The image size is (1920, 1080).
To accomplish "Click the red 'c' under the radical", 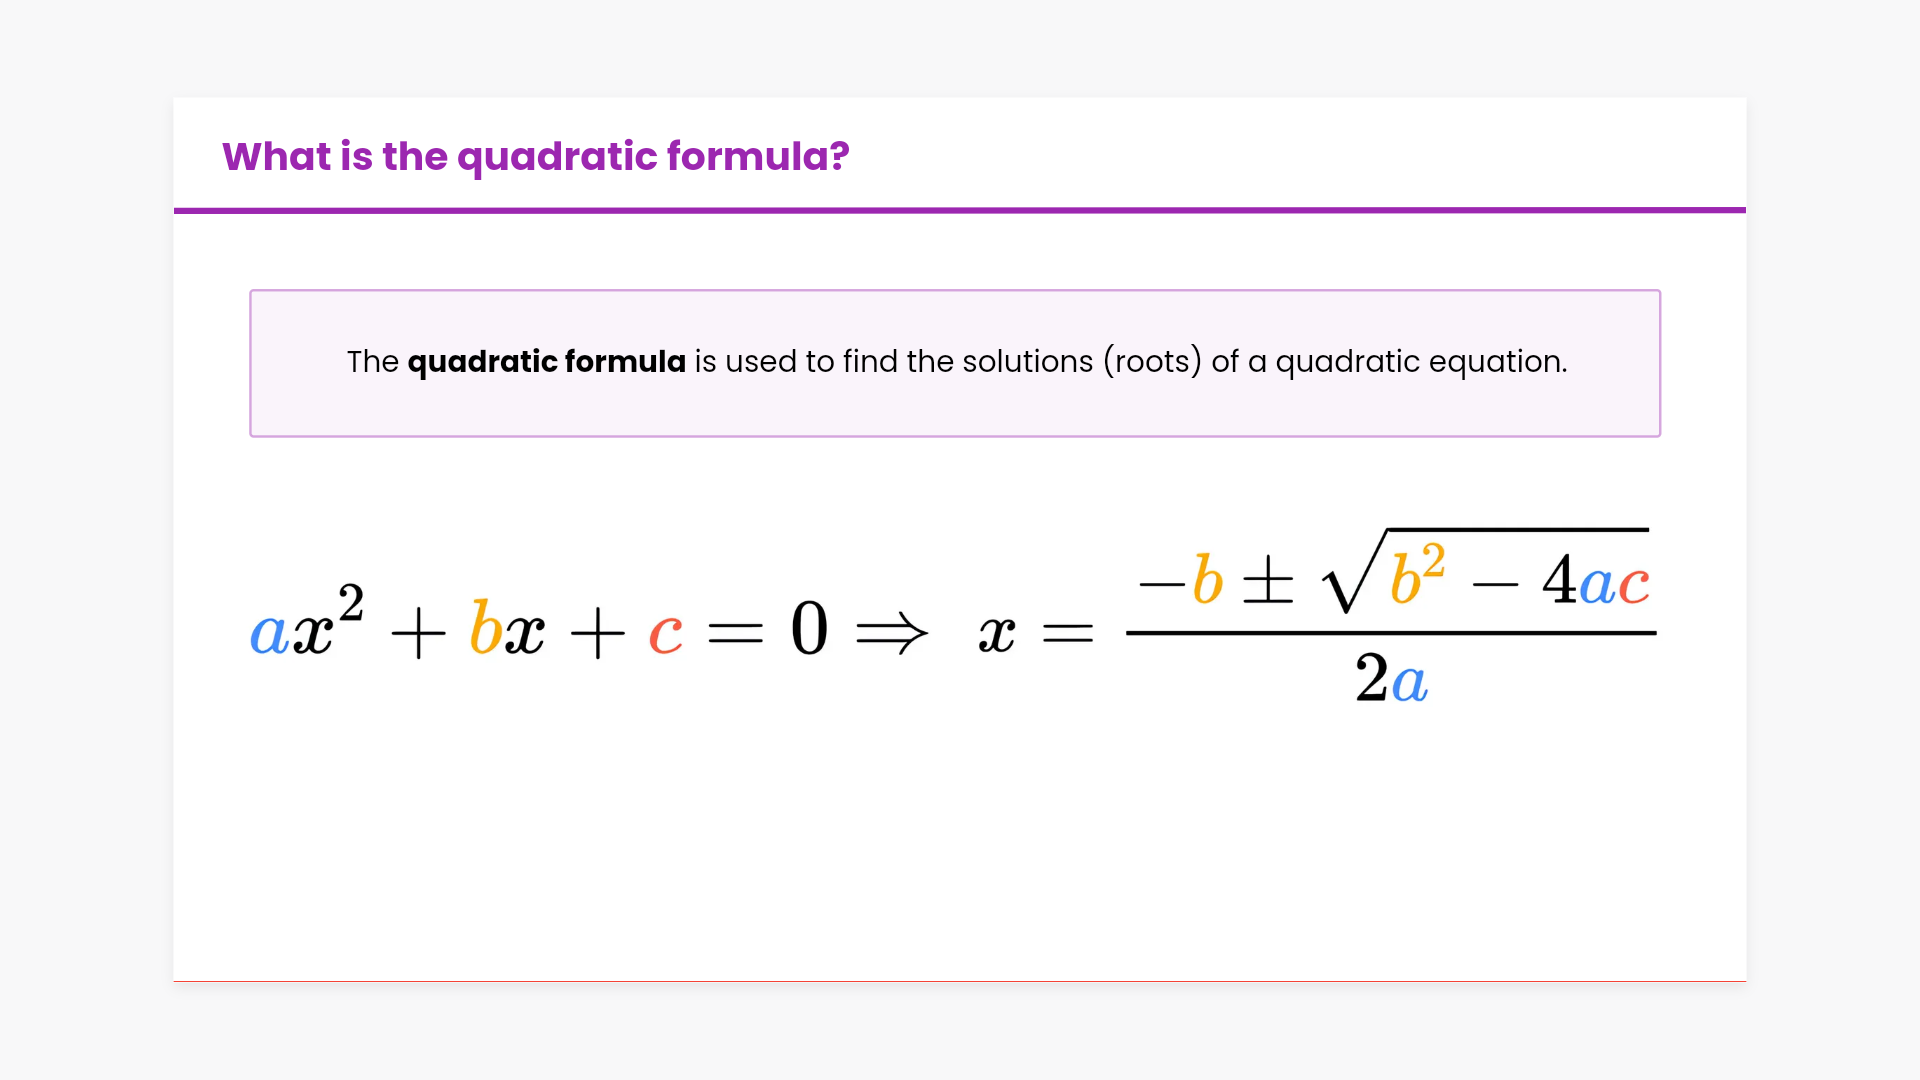I will (x=1634, y=584).
